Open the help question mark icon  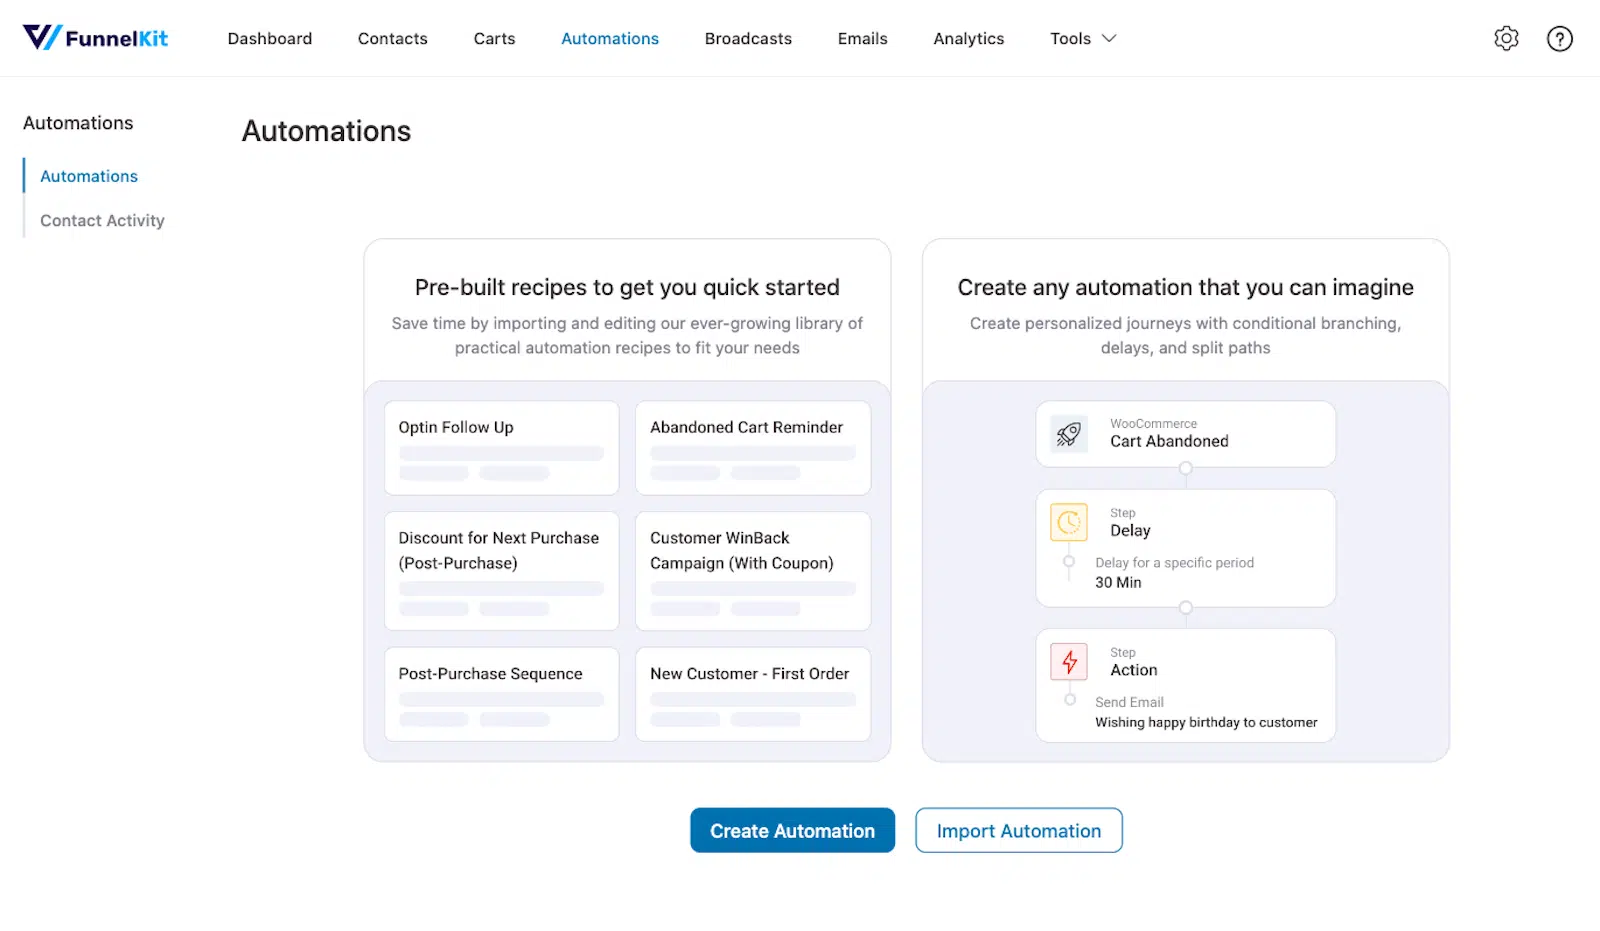point(1559,38)
